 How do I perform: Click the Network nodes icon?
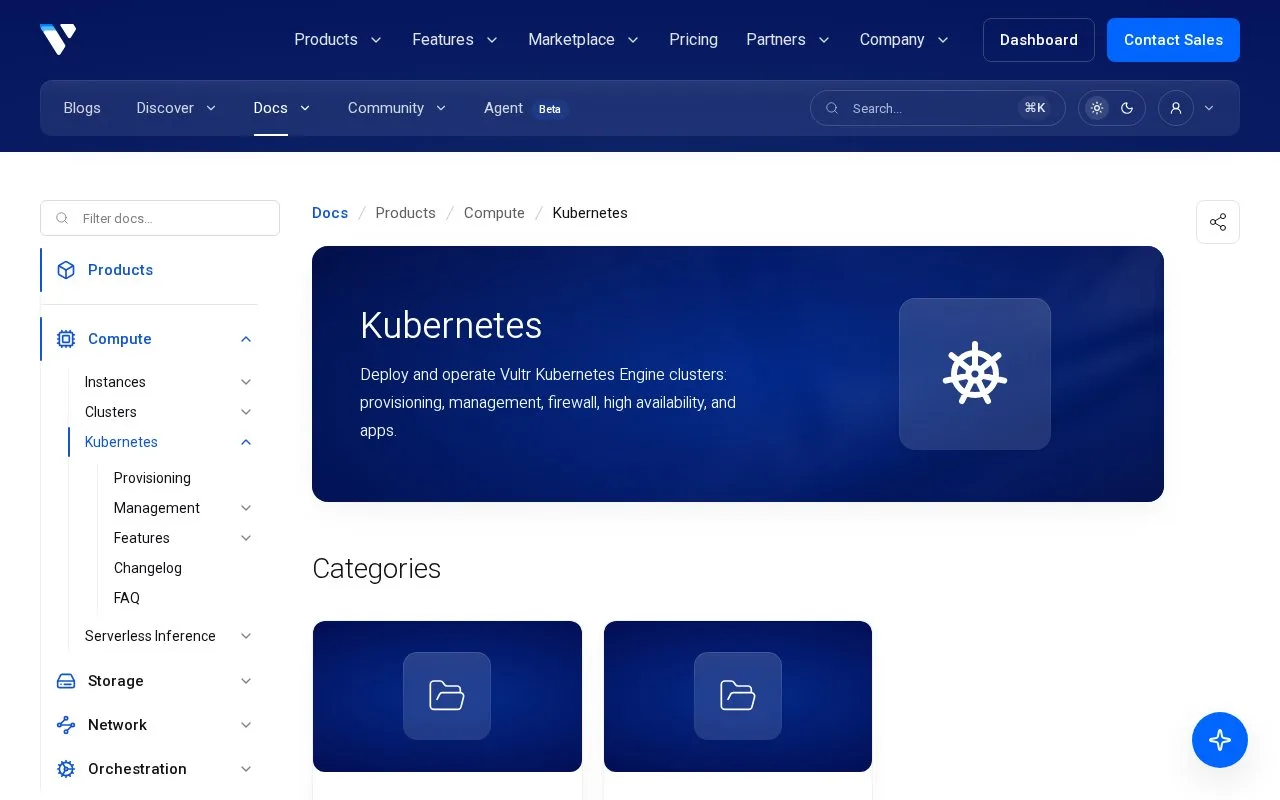pos(66,725)
